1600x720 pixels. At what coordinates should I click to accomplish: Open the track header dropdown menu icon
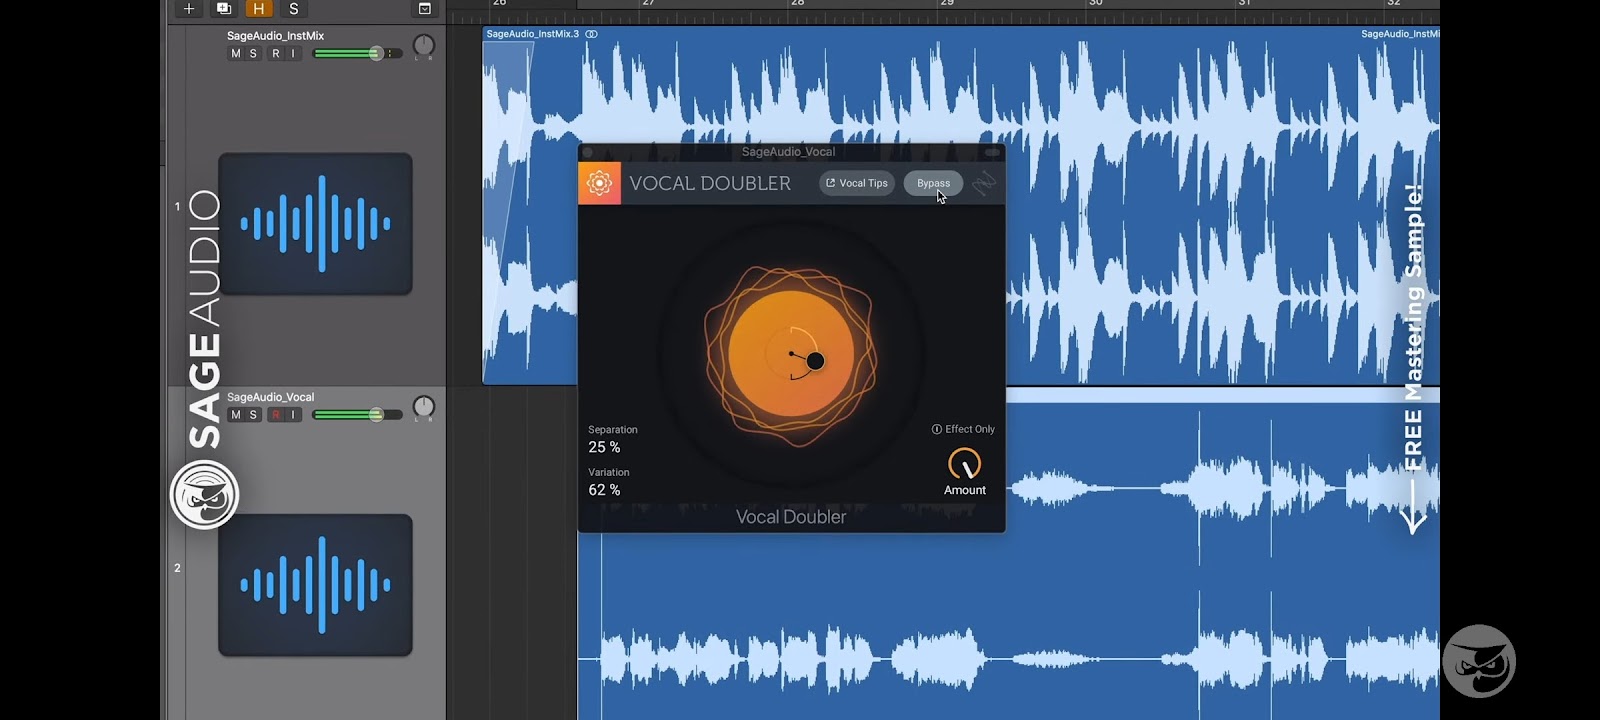coord(425,9)
